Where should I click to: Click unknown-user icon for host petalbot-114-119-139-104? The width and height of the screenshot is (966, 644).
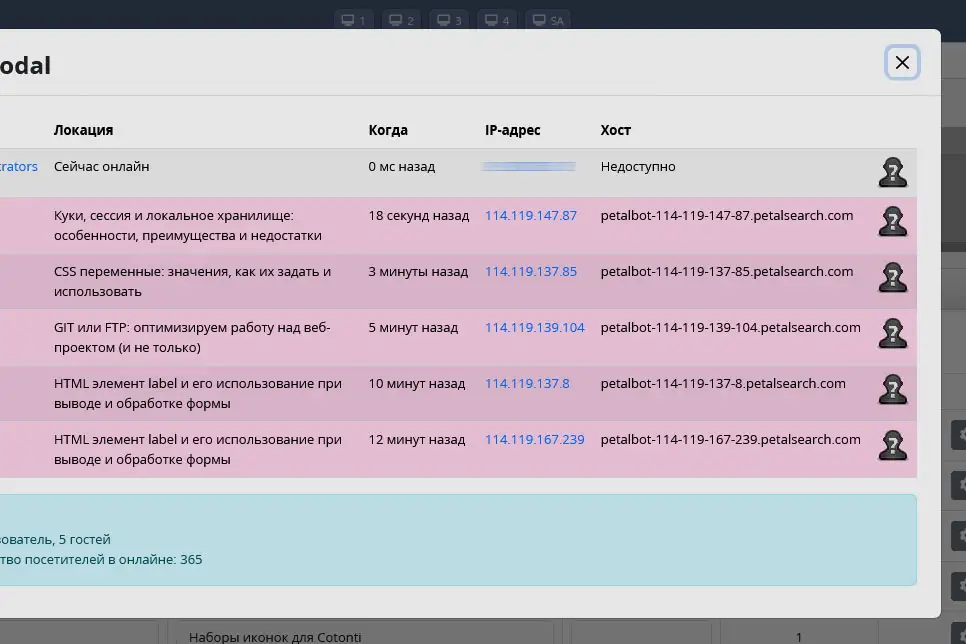[x=892, y=333]
